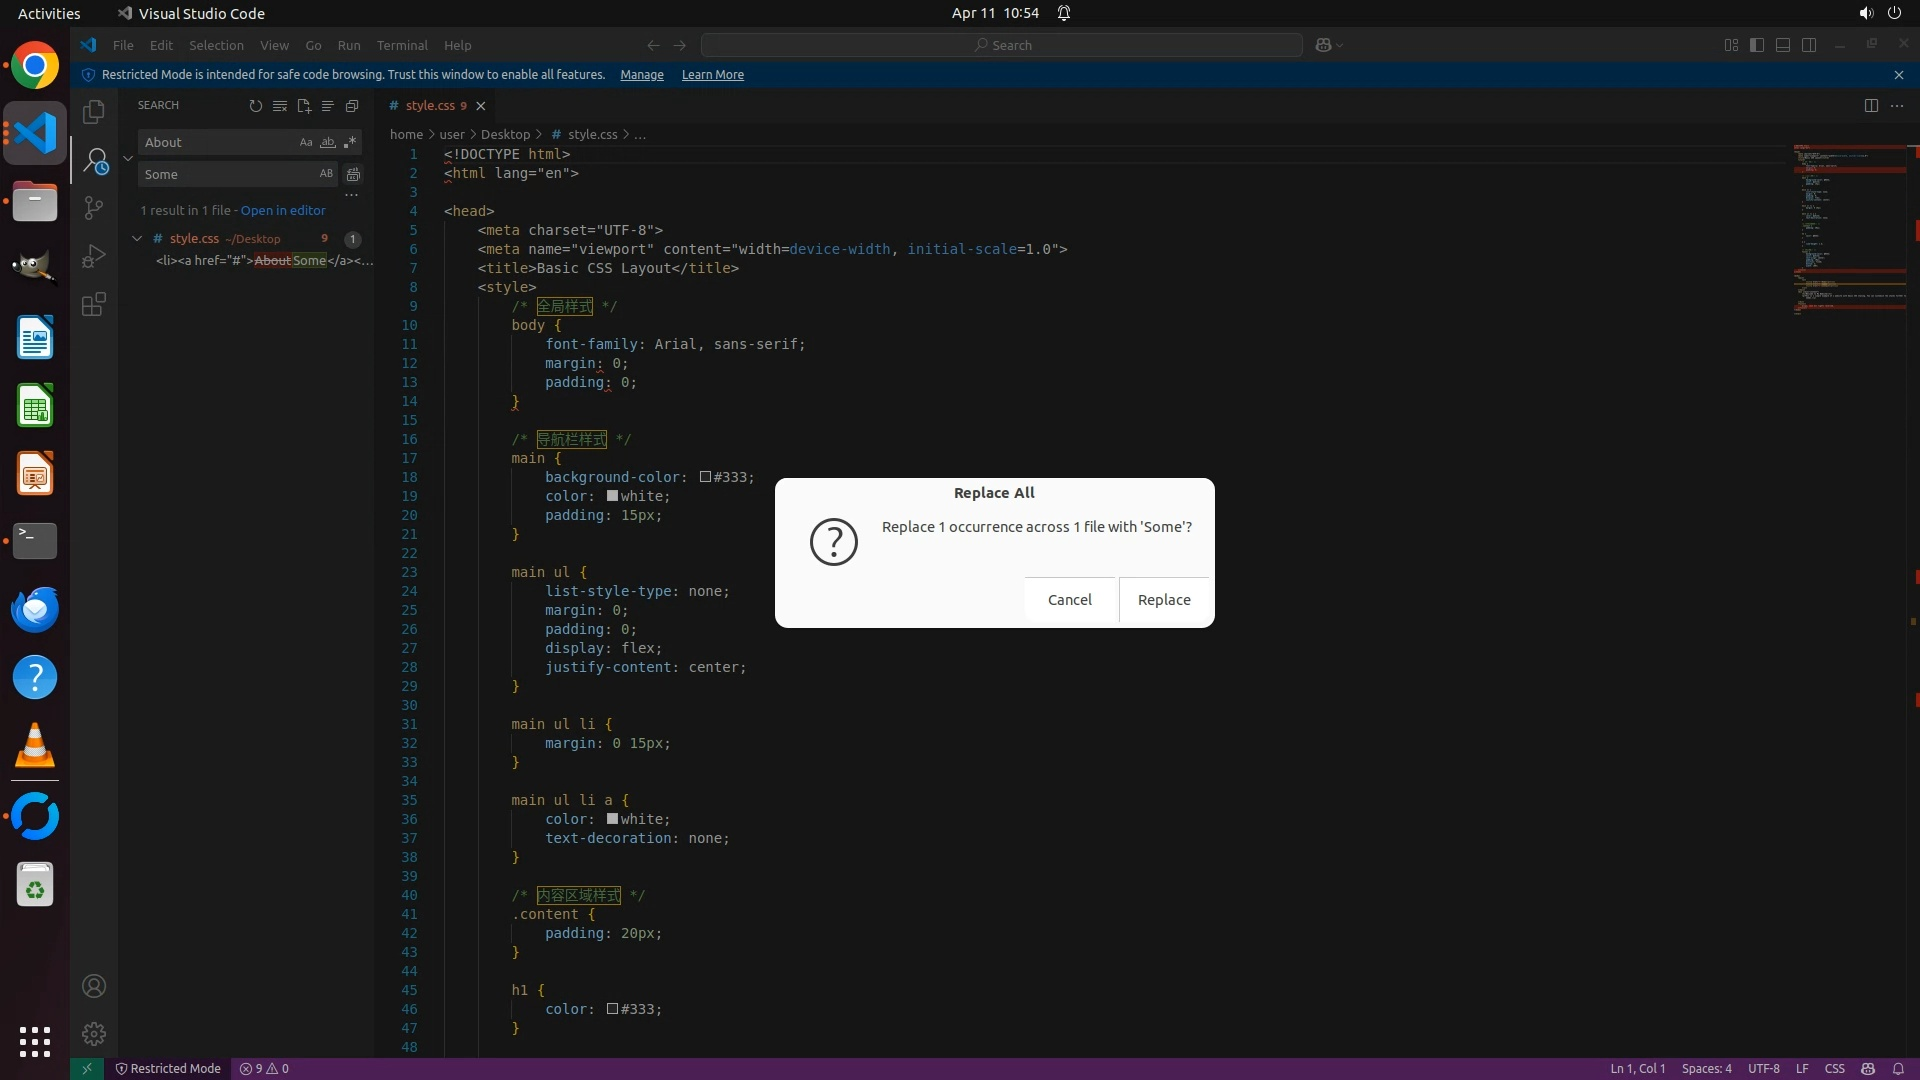
Task: Toggle Match Case in search box
Action: point(306,143)
